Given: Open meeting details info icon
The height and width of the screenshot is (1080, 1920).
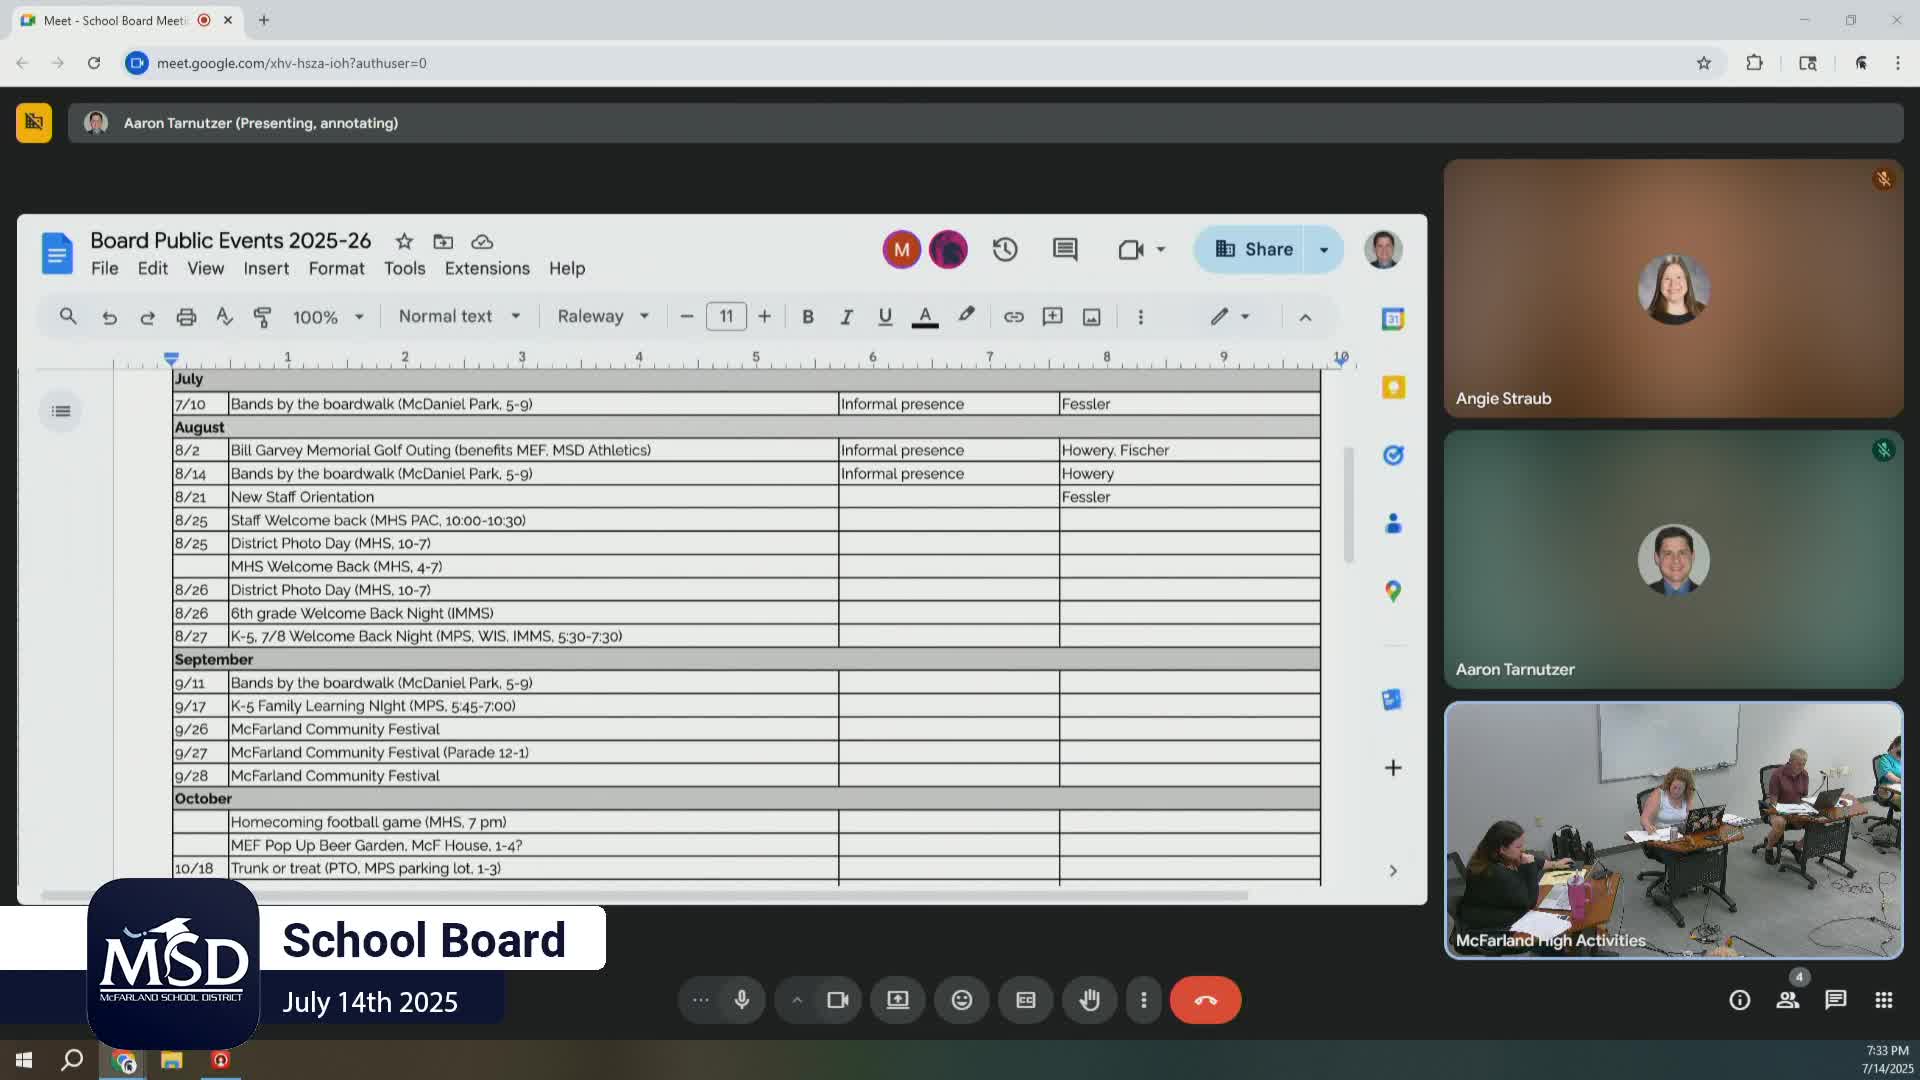Looking at the screenshot, I should click(x=1739, y=1000).
